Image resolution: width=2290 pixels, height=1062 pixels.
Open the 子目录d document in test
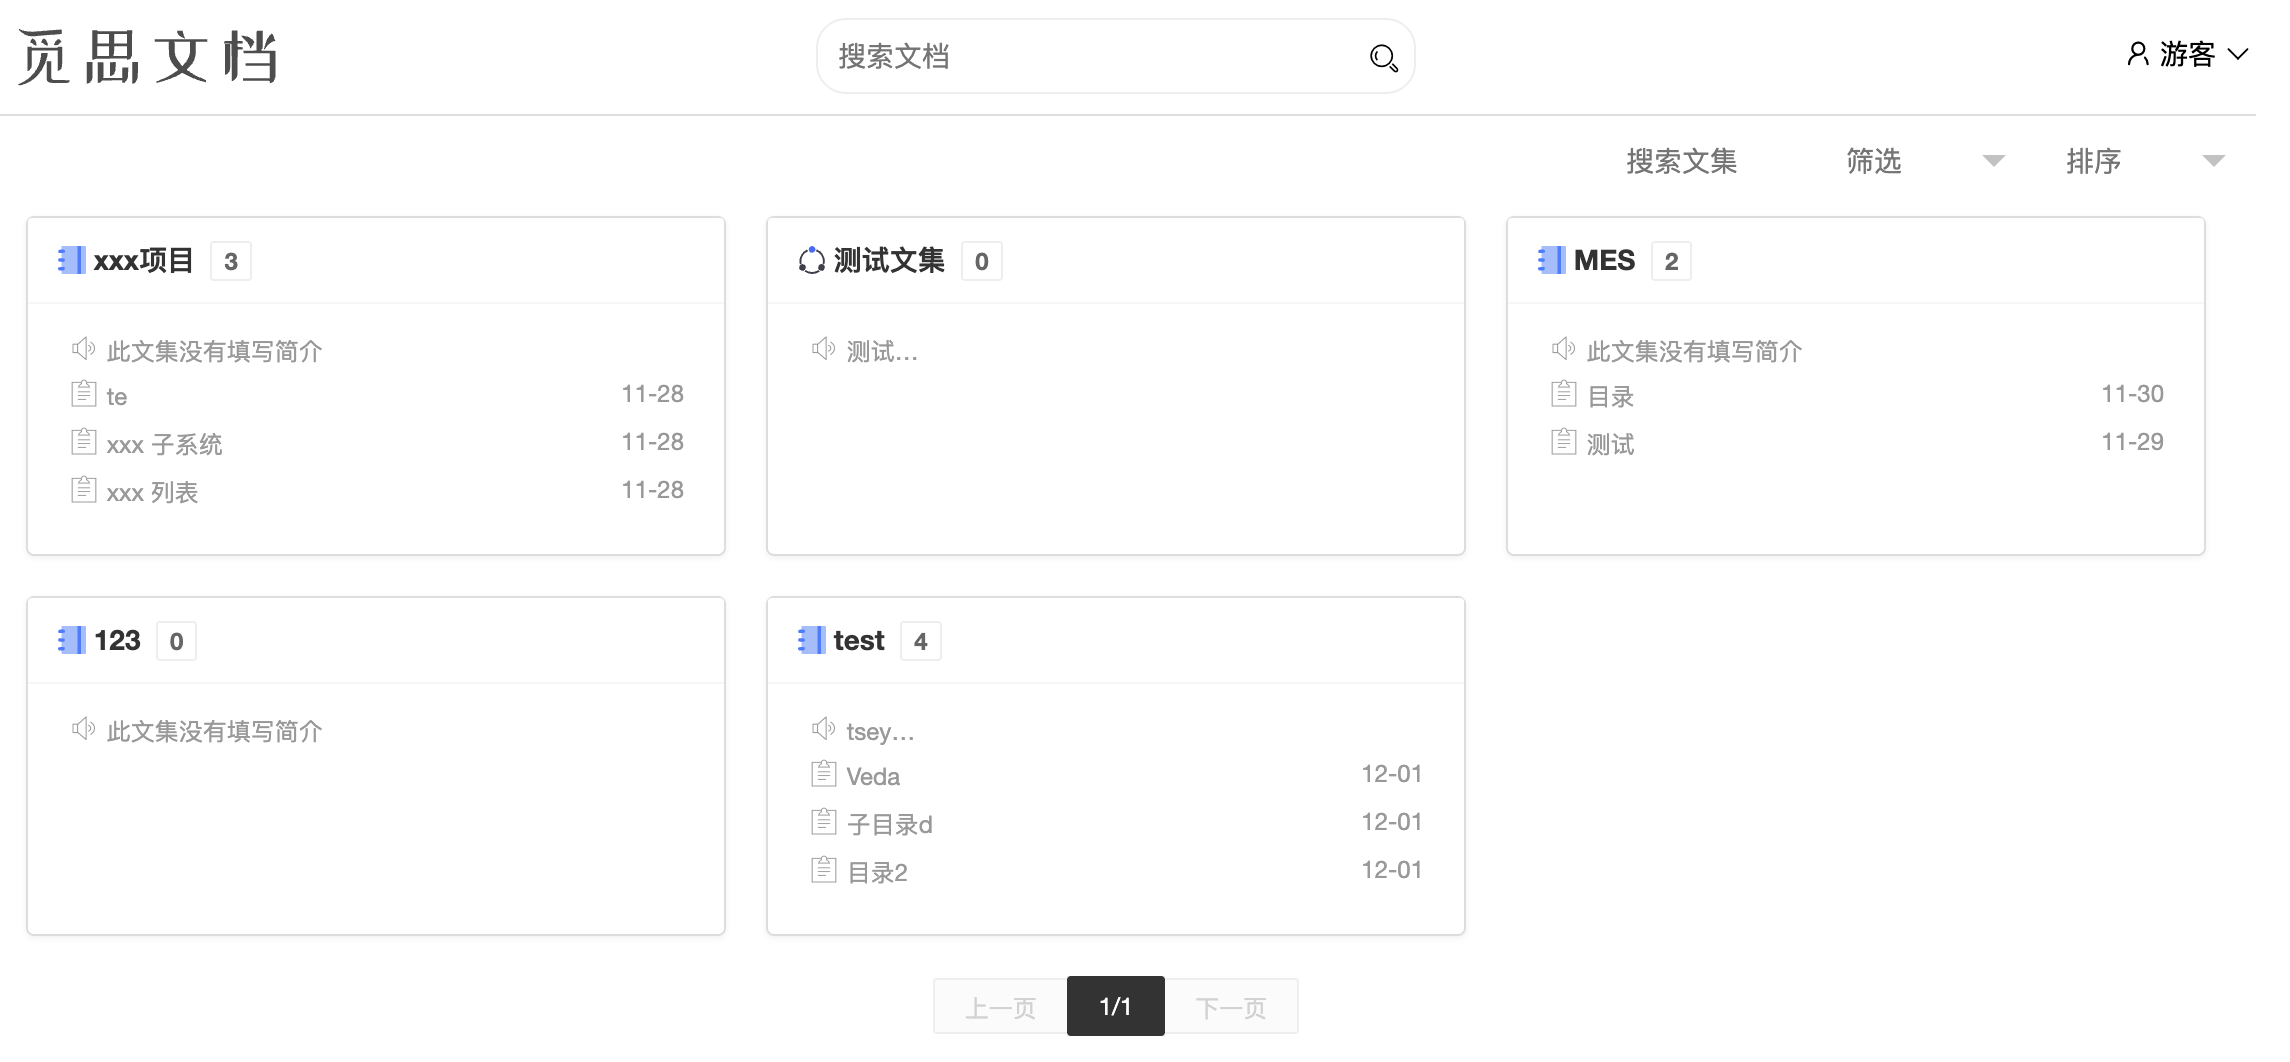pos(889,823)
